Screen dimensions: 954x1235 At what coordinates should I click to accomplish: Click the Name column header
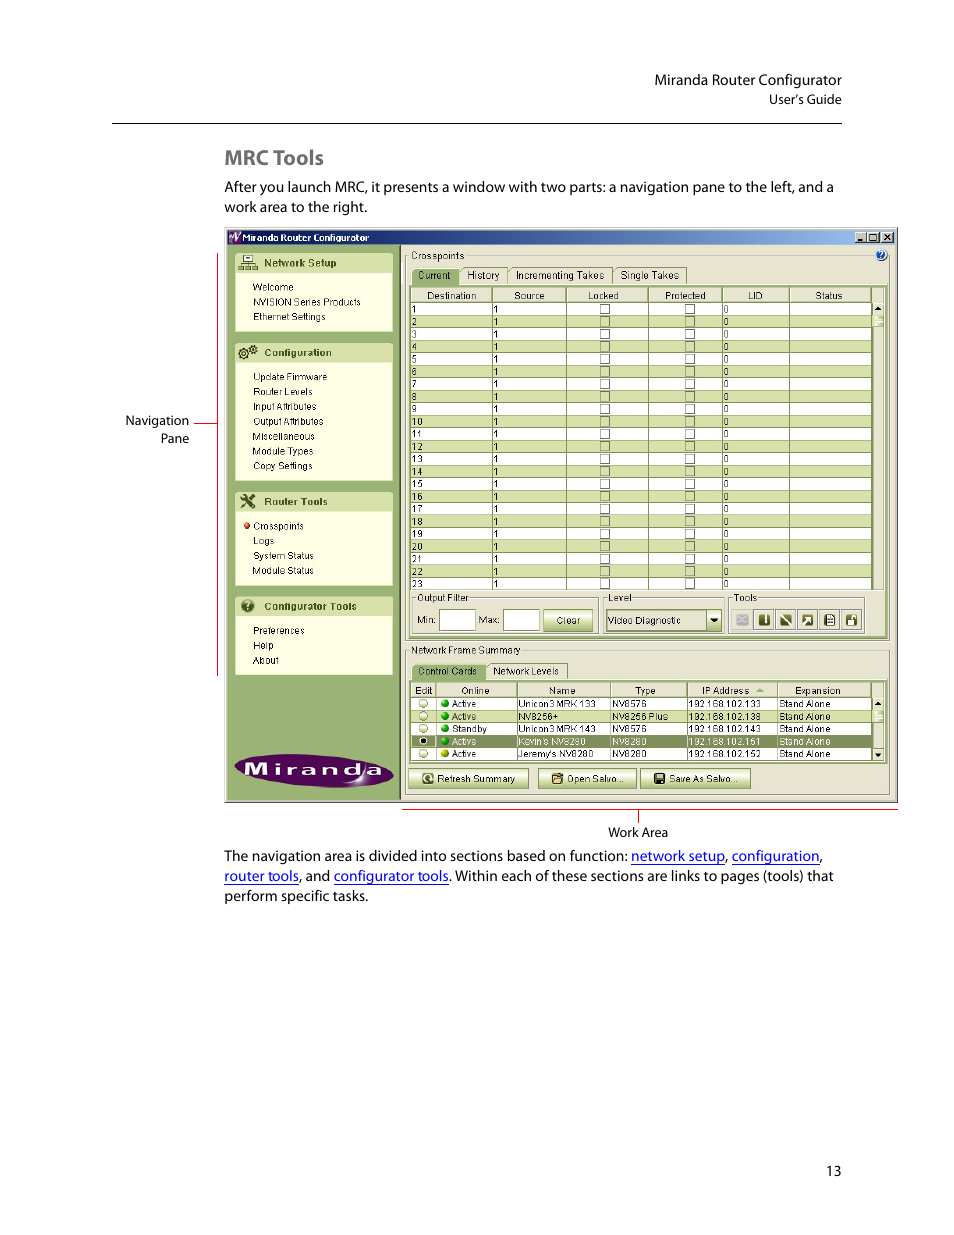(x=562, y=691)
